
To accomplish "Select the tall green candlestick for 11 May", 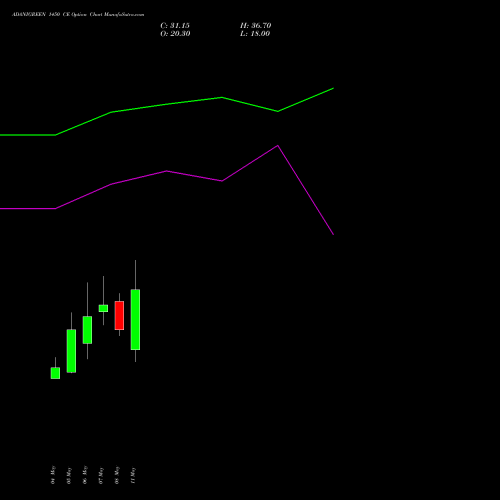I will [x=135, y=319].
